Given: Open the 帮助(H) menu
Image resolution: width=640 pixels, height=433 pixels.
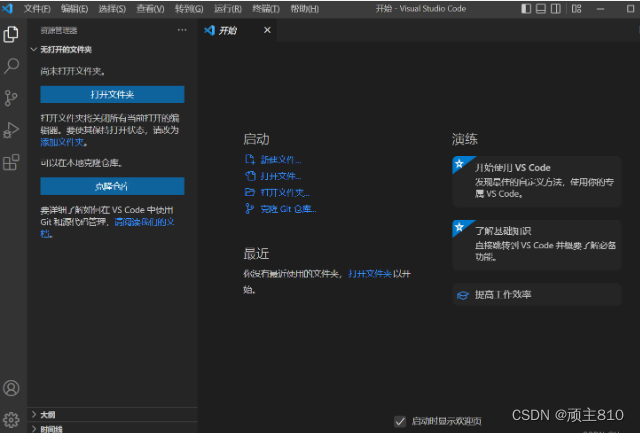Looking at the screenshot, I should 304,9.
